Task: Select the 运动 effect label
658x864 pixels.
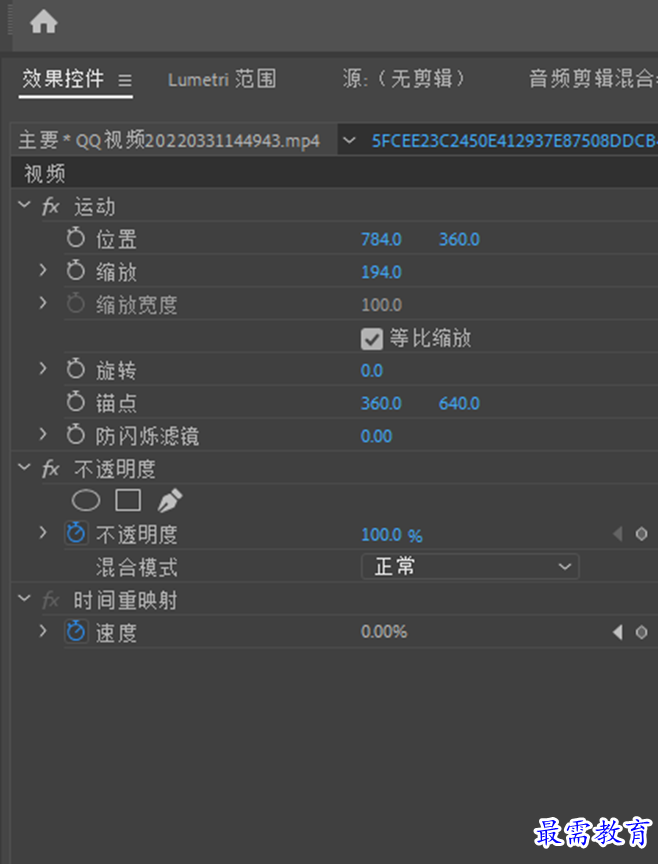Action: tap(95, 207)
